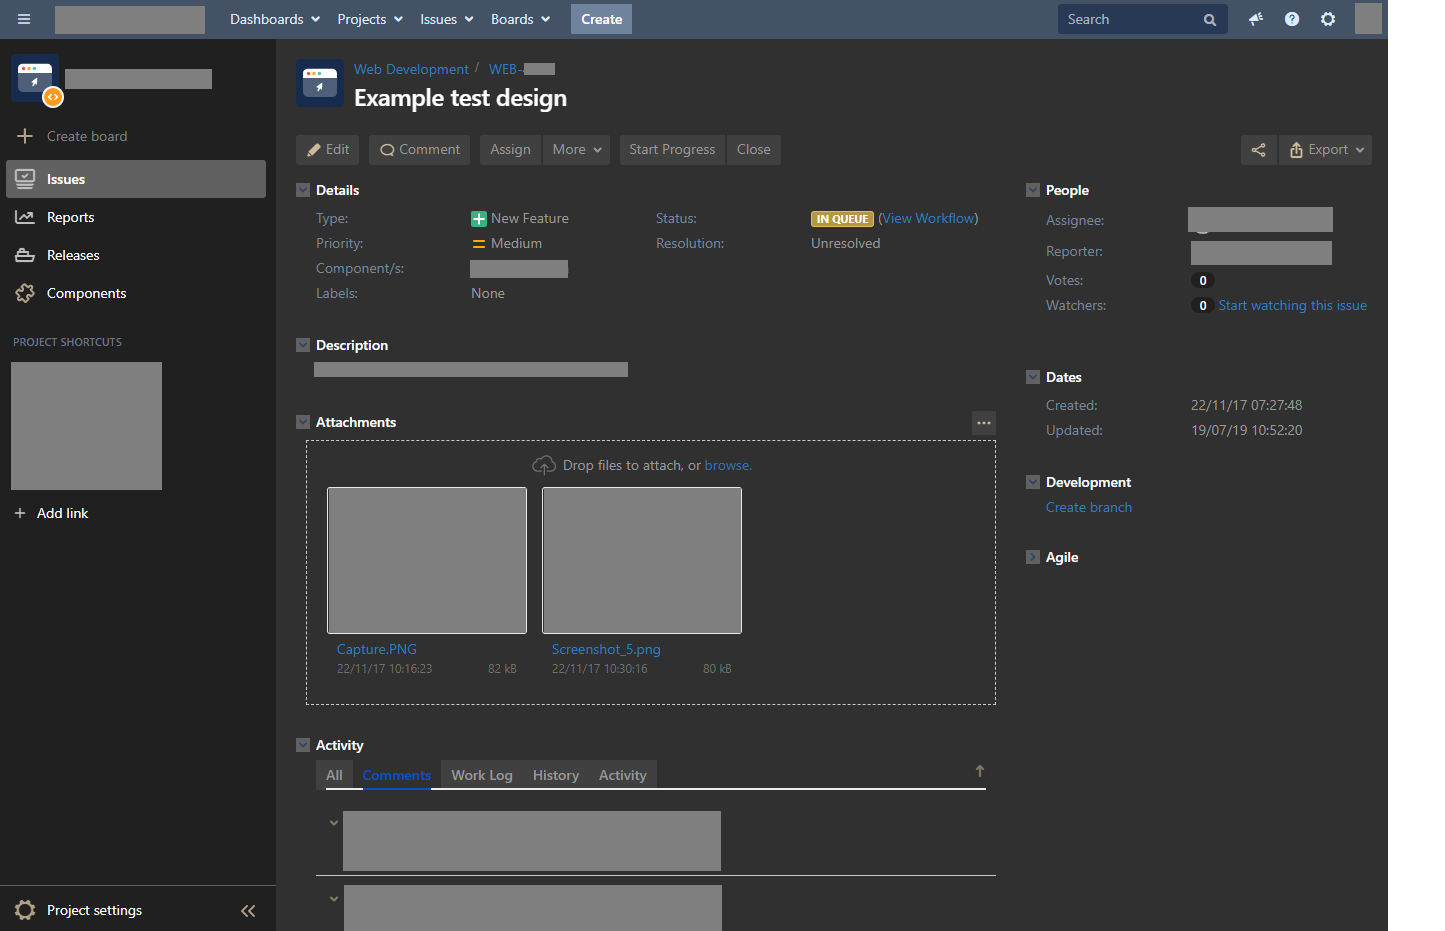Screen dimensions: 1445x931
Task: Open attachment options via the ellipsis icon
Action: pos(984,423)
